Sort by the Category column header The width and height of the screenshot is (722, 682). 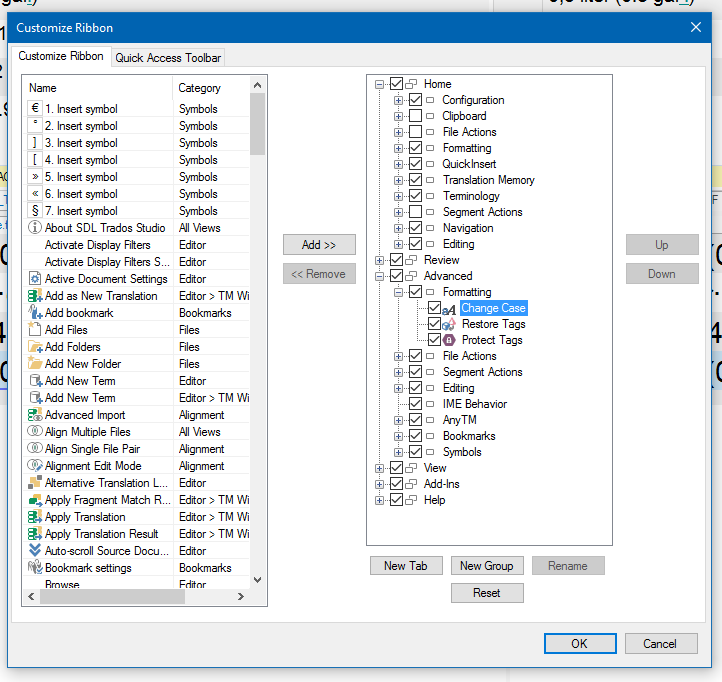[x=211, y=87]
